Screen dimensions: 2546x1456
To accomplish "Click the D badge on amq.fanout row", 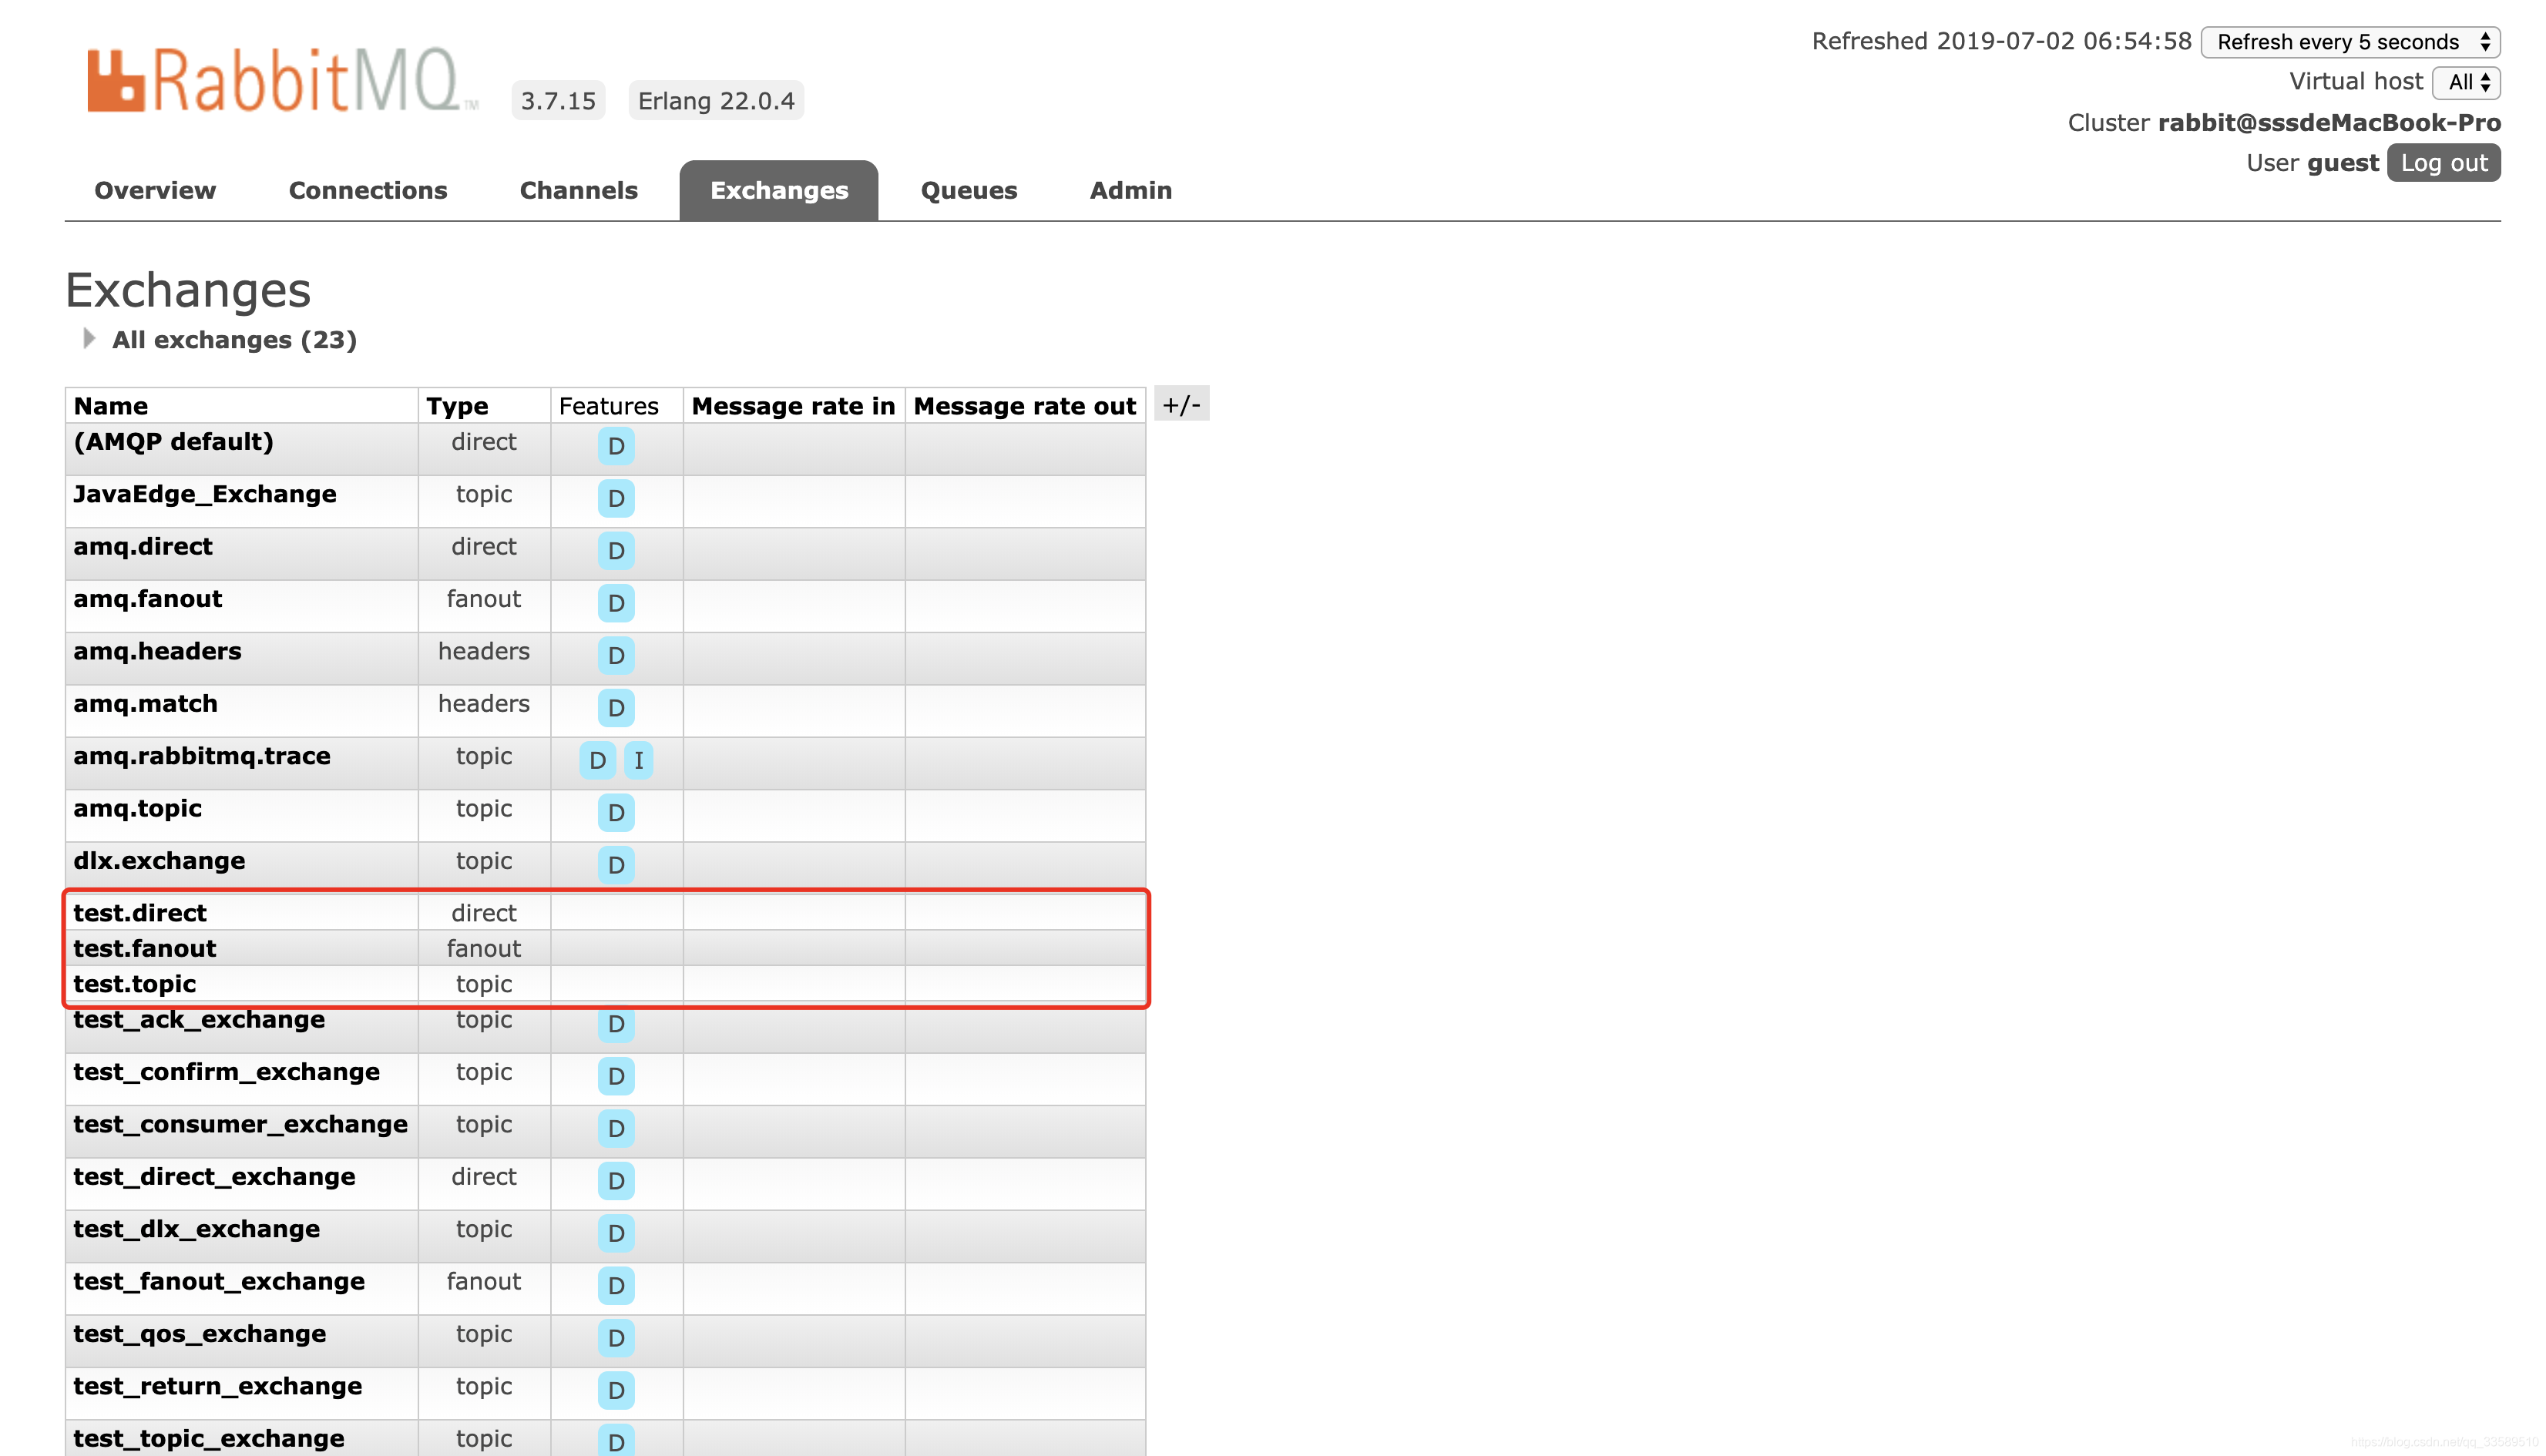I will [615, 603].
